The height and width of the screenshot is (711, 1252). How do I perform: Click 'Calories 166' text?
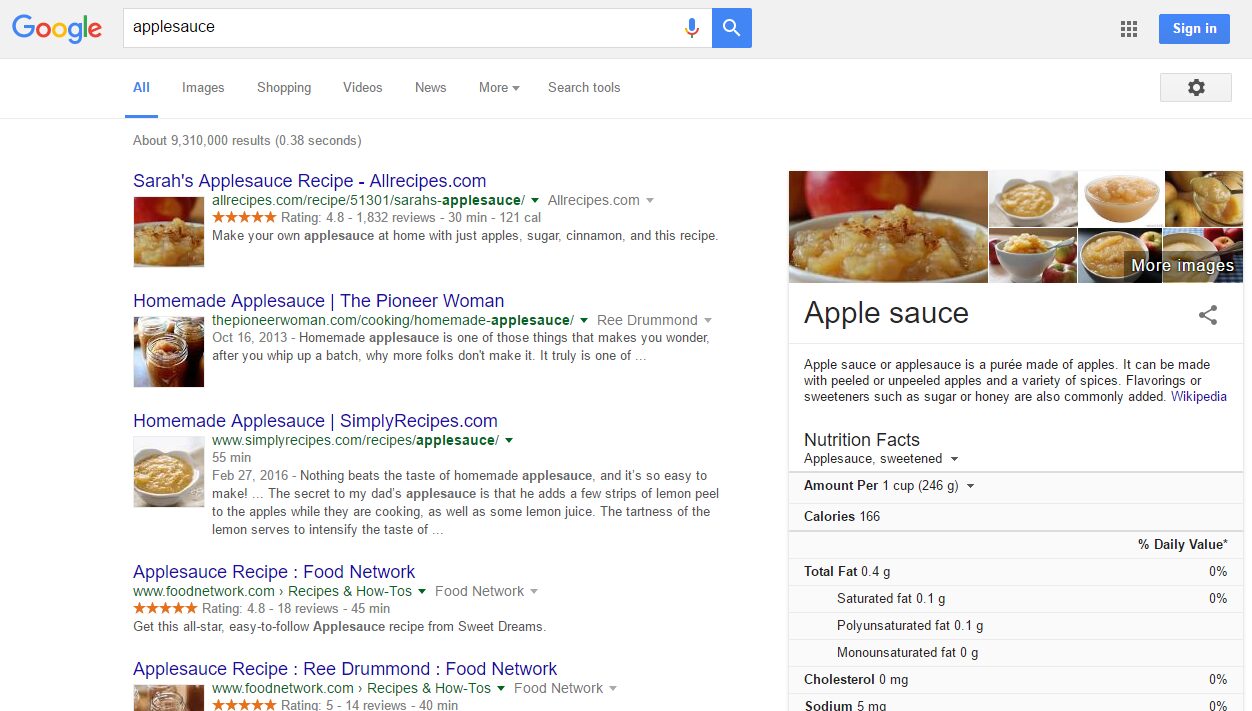[842, 517]
